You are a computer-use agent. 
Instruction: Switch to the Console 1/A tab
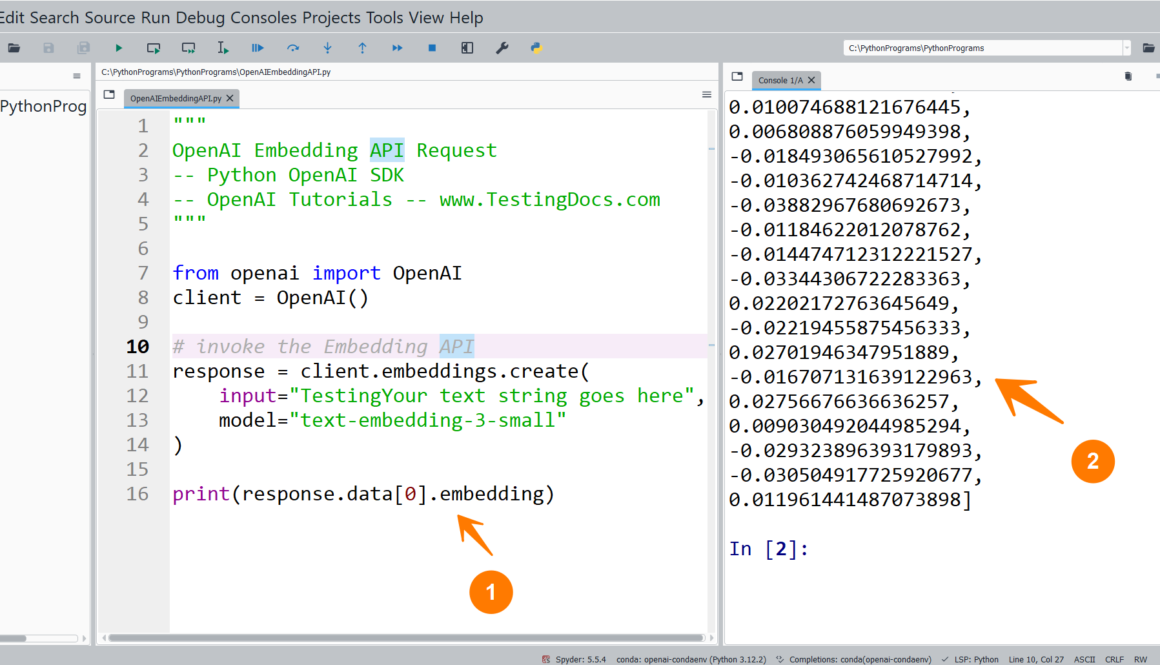tap(779, 80)
